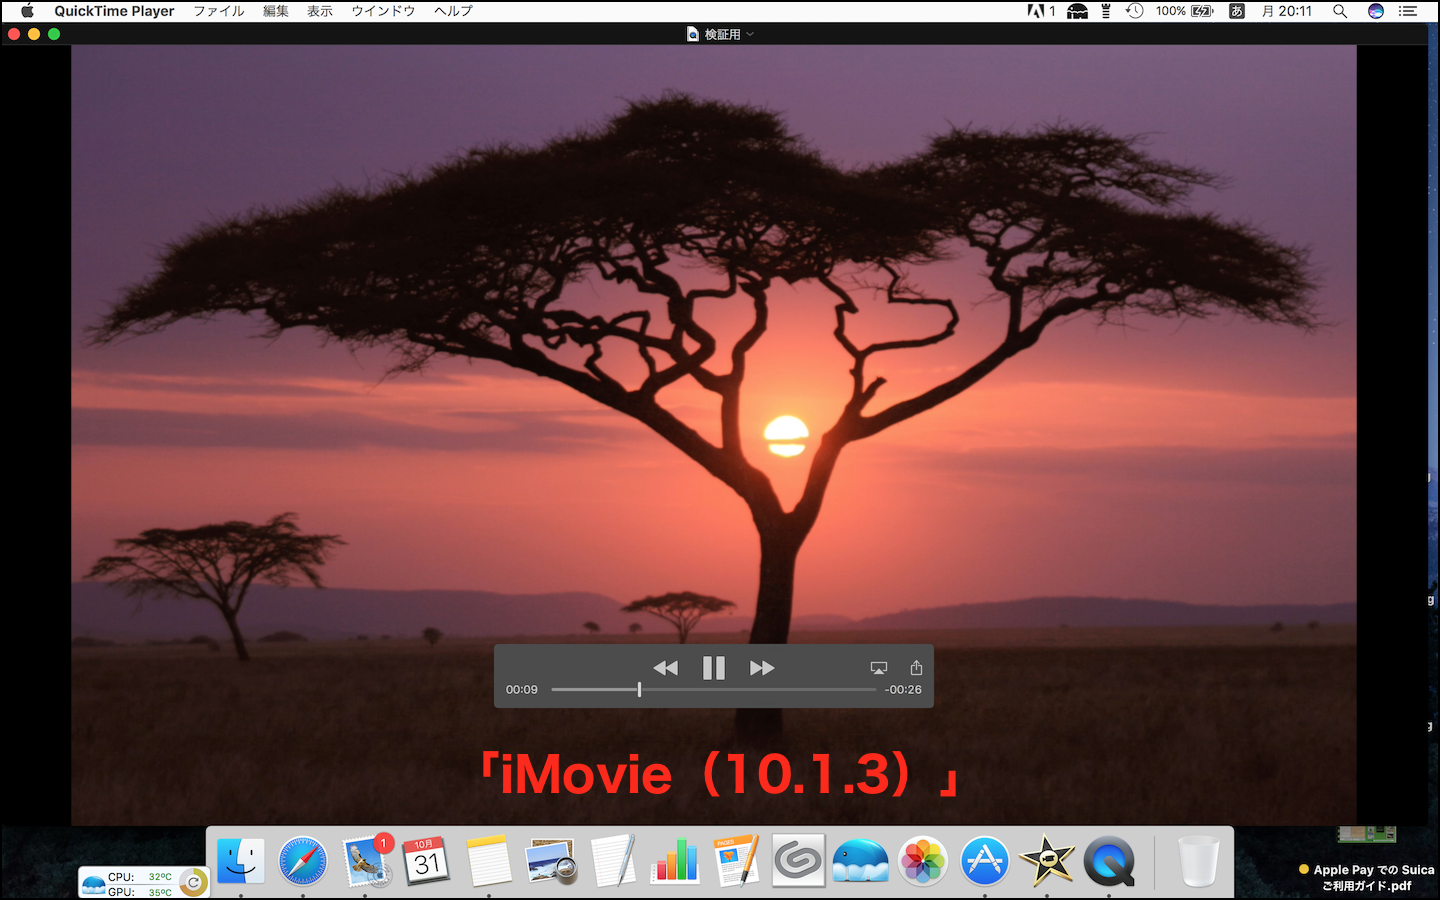The height and width of the screenshot is (900, 1440).
Task: Launch Photos from the Dock
Action: pos(923,861)
